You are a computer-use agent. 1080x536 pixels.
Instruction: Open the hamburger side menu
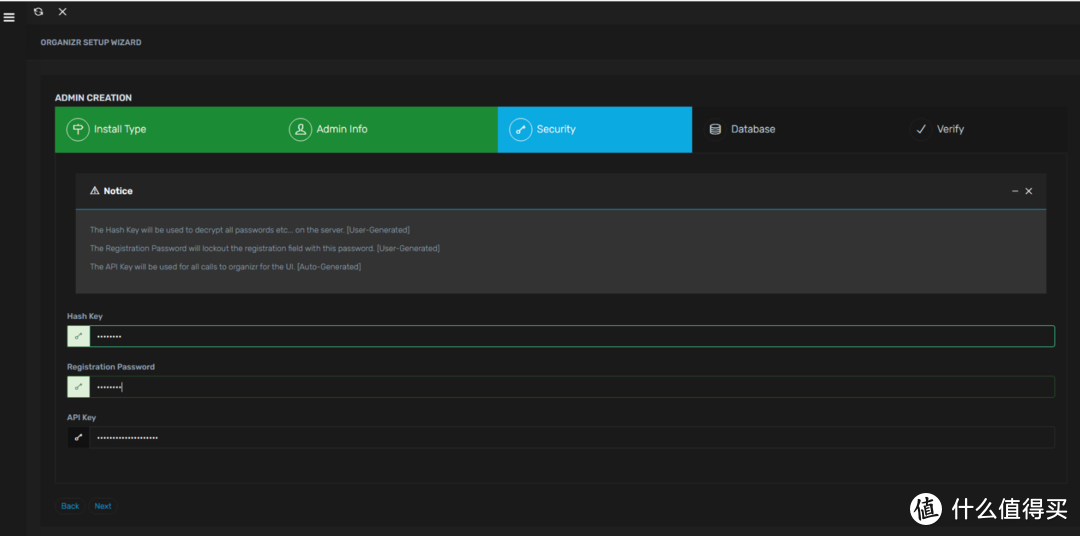[x=9, y=17]
